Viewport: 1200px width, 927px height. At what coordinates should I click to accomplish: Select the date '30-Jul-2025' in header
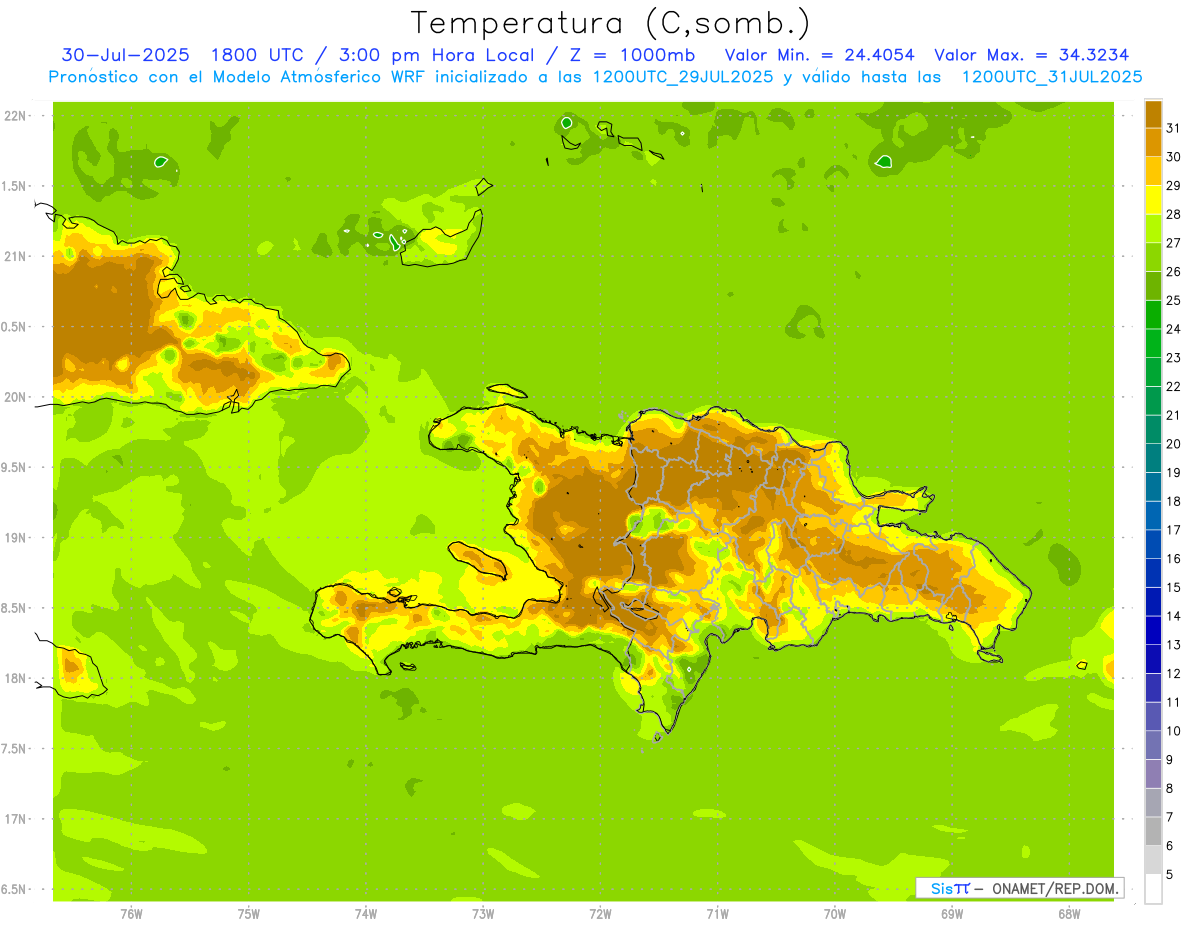click(x=126, y=55)
